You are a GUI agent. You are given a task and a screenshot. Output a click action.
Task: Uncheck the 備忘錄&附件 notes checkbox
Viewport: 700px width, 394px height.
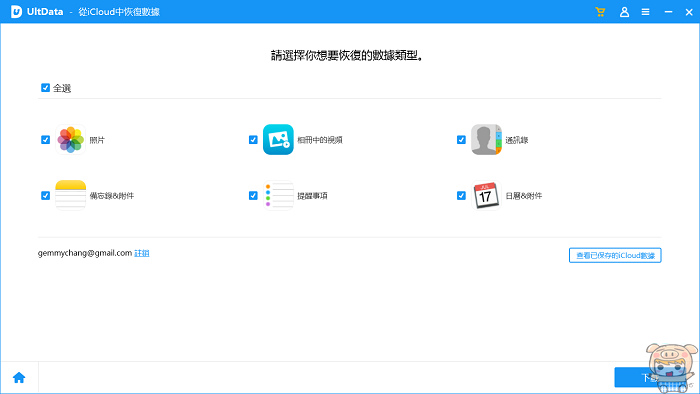(45, 195)
